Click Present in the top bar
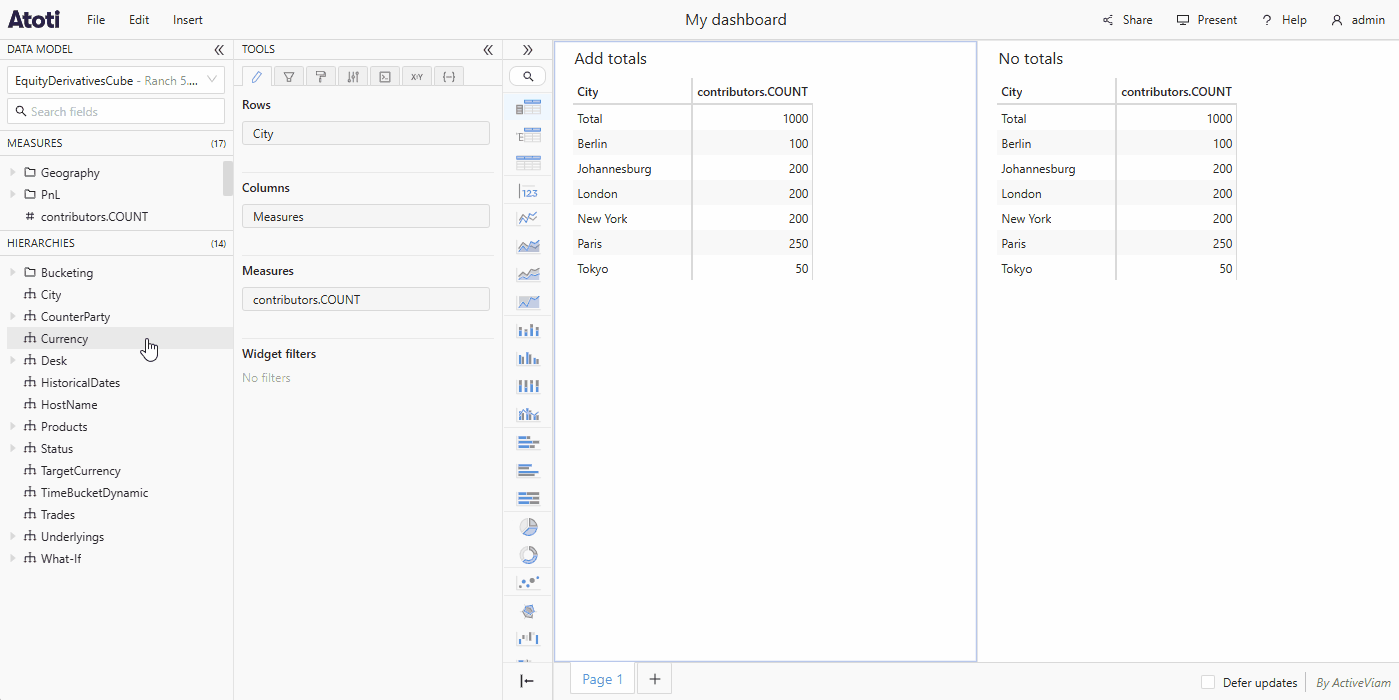Image resolution: width=1399 pixels, height=700 pixels. point(1207,19)
